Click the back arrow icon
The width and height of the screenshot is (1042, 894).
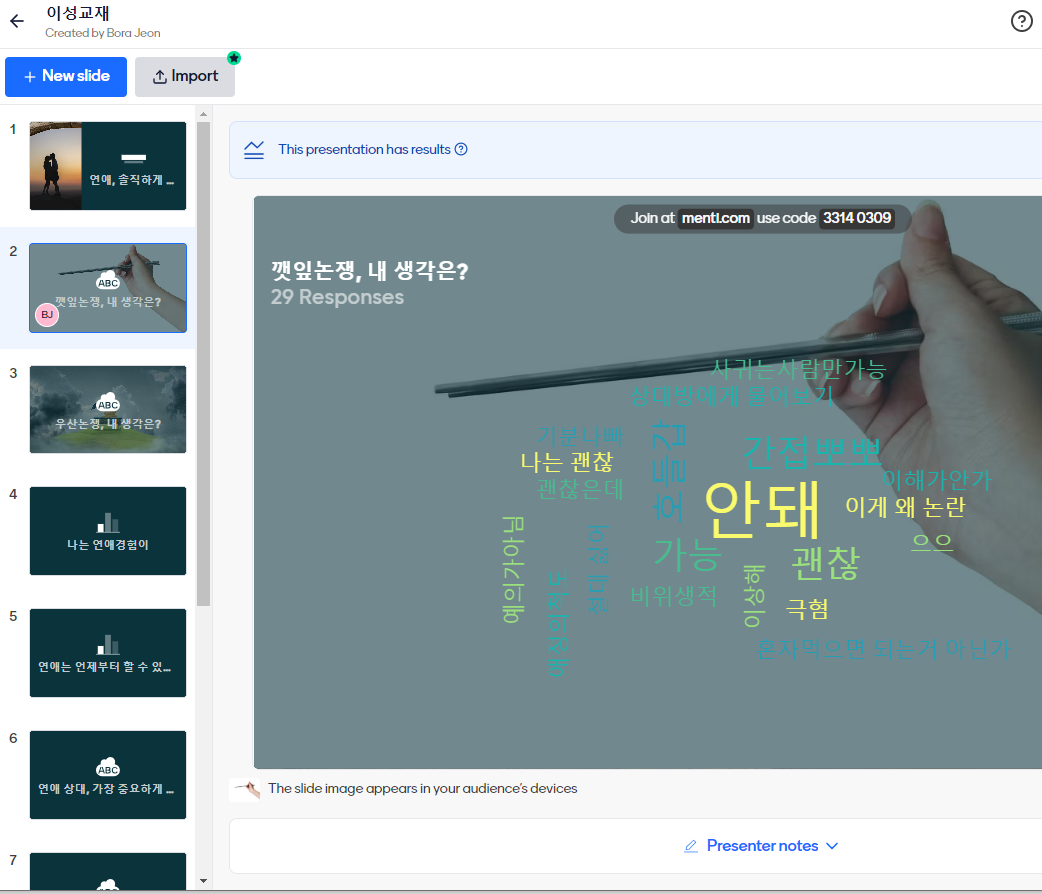click(17, 21)
